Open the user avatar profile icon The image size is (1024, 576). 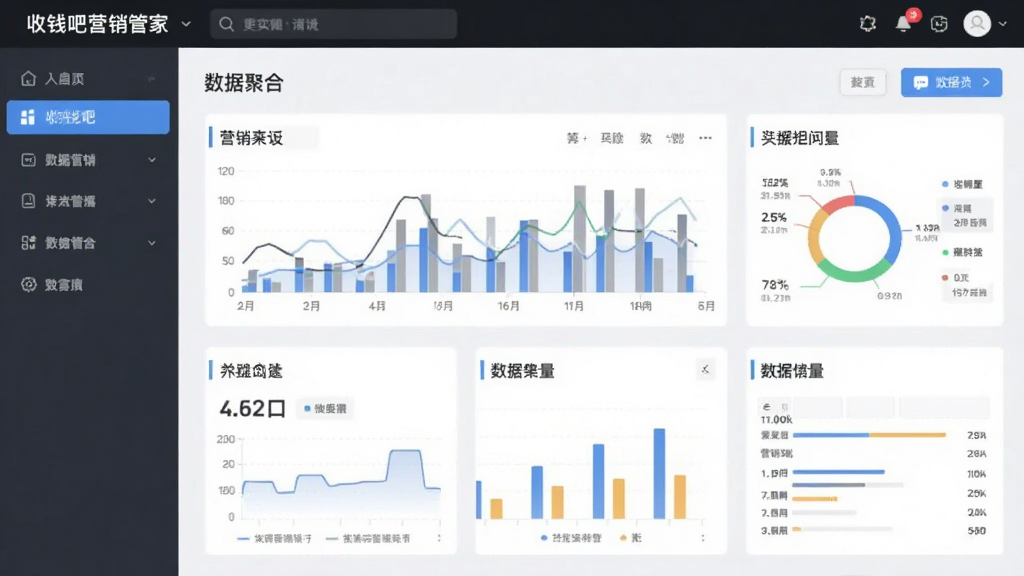[x=977, y=24]
